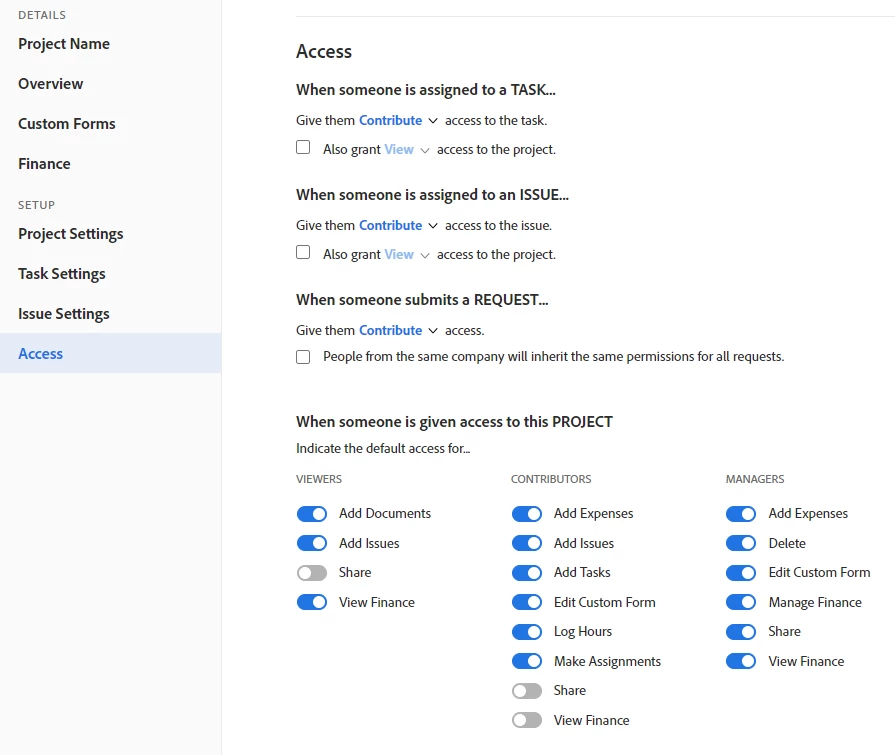This screenshot has width=895, height=755.
Task: Enable Contributors Share switch
Action: tap(527, 691)
